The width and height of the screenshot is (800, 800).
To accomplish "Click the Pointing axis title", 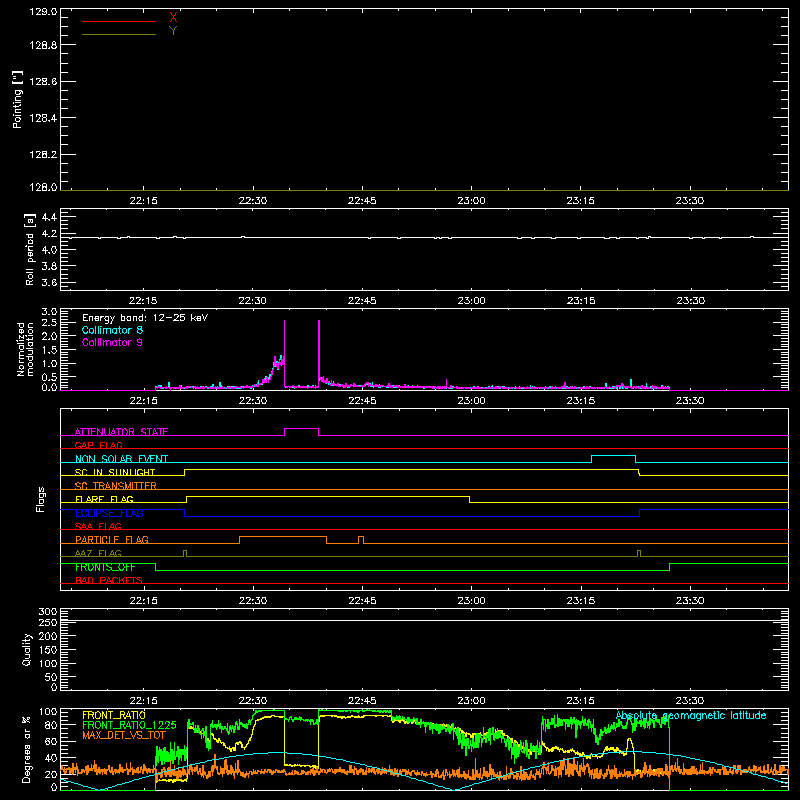I will pos(18,100).
